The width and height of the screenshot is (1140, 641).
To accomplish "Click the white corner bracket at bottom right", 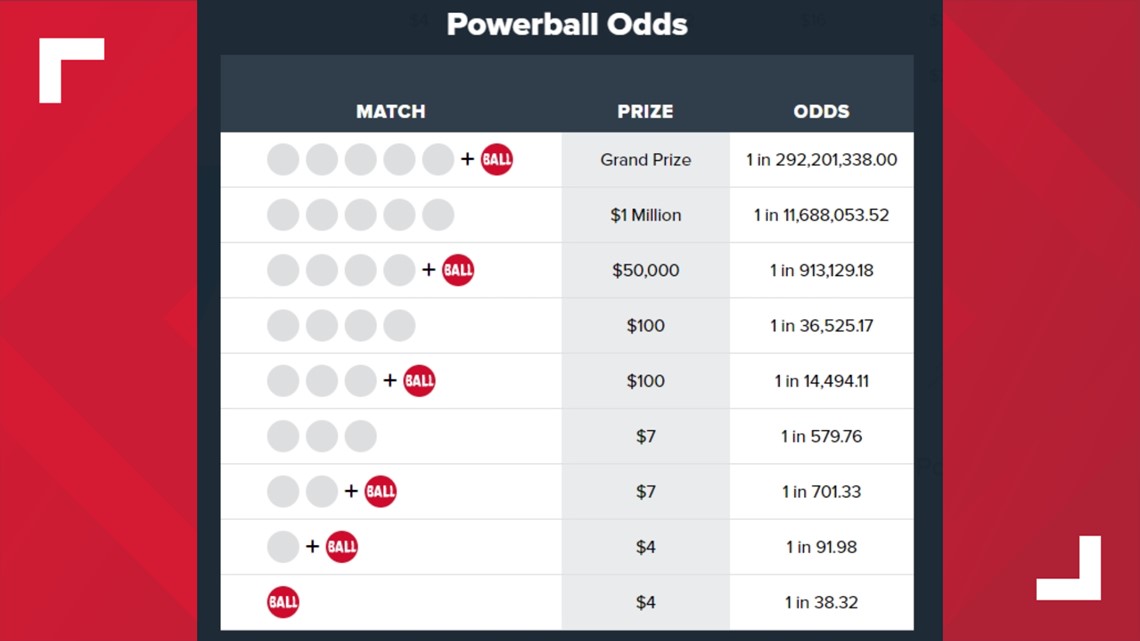I will [1068, 568].
